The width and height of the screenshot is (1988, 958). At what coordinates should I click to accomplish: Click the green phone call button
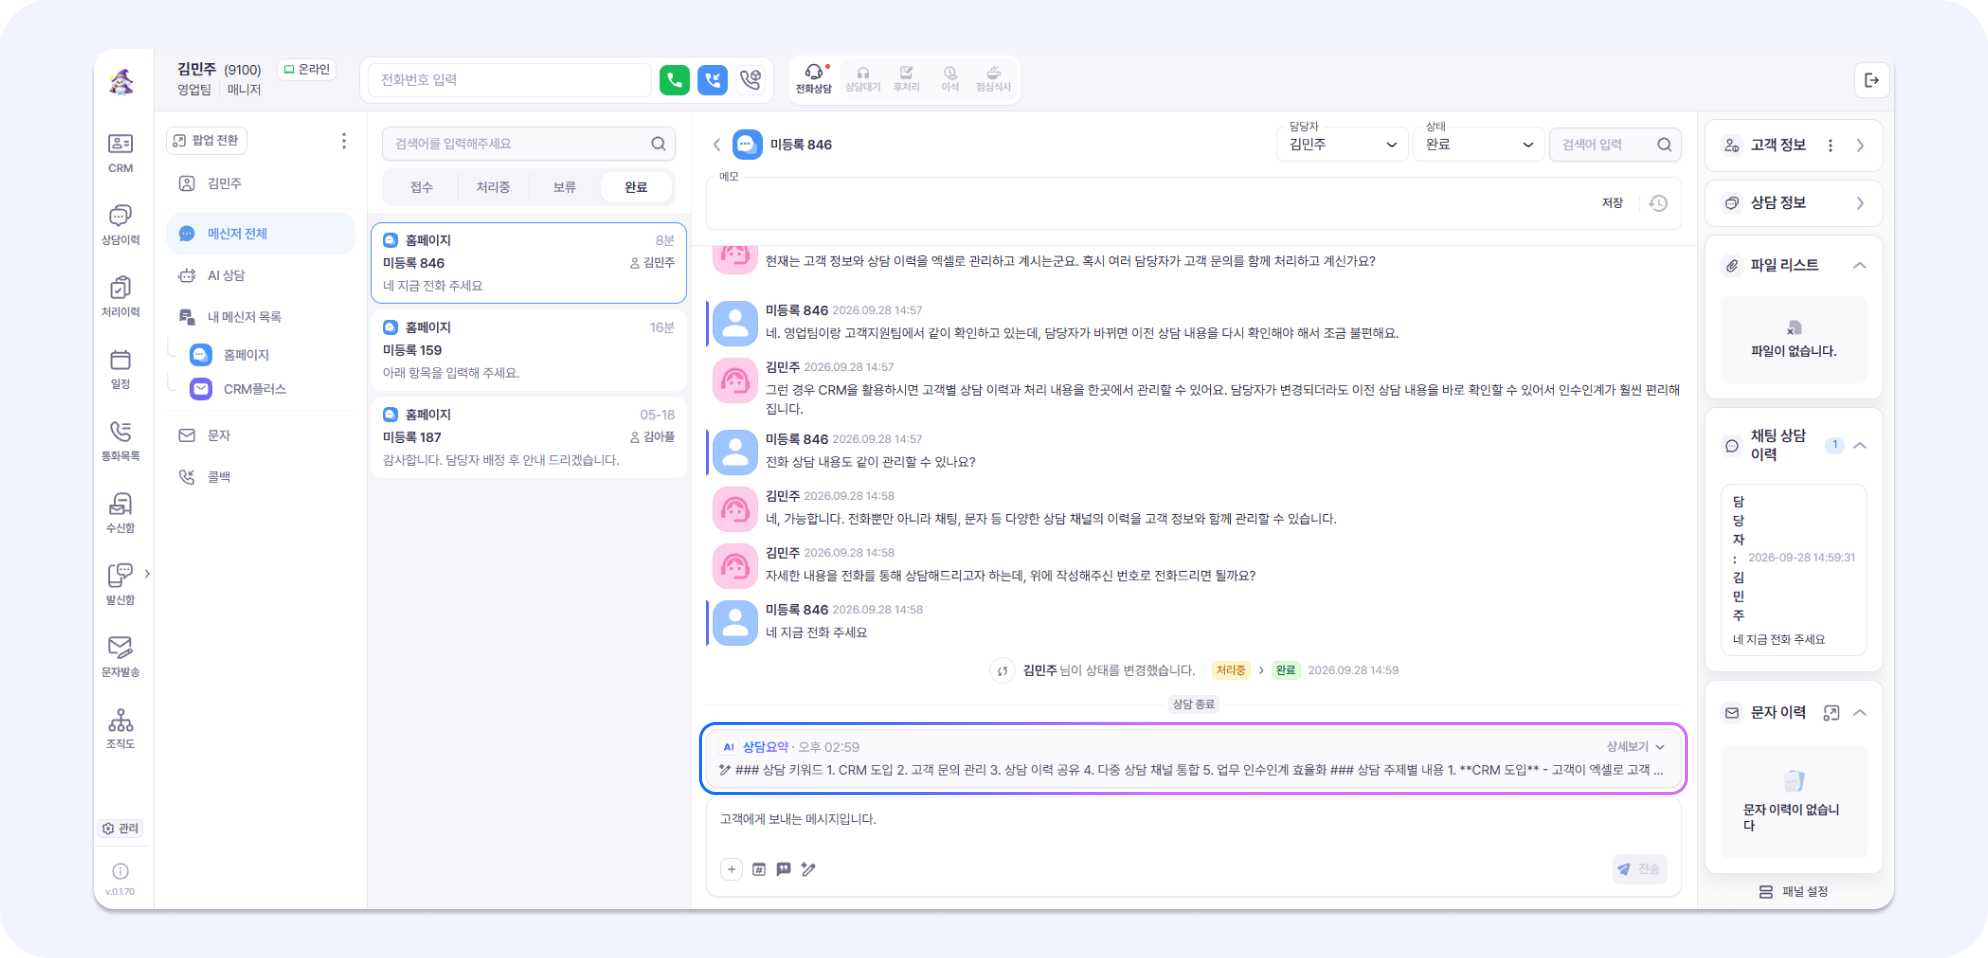[674, 80]
